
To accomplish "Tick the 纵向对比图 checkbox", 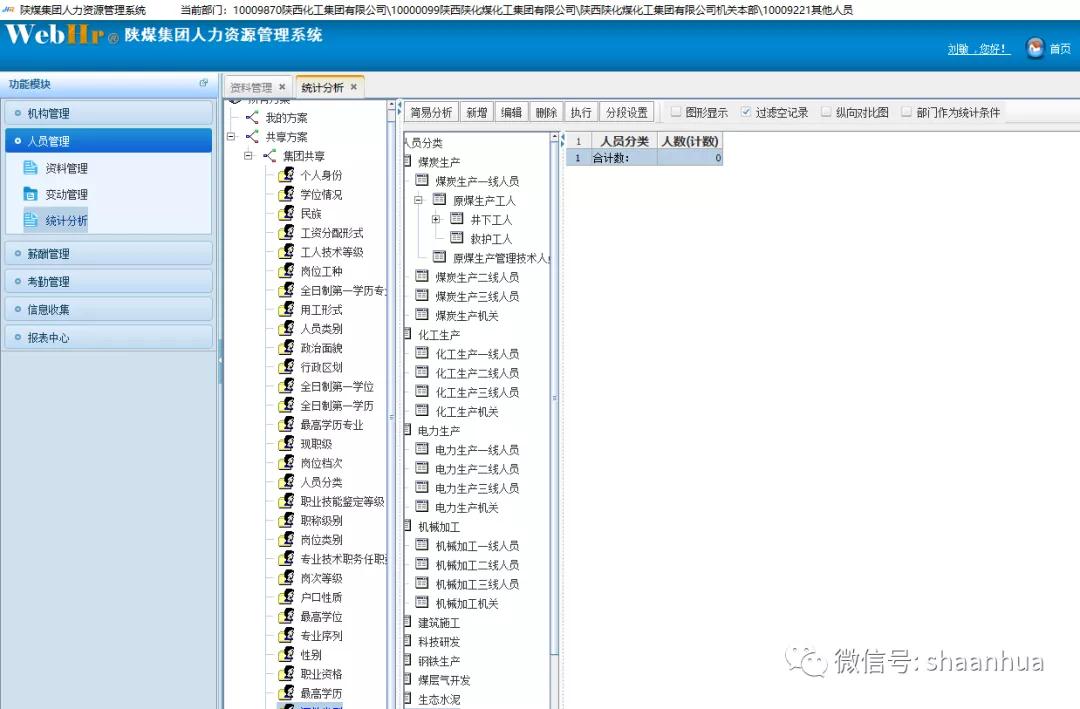I will click(x=826, y=112).
